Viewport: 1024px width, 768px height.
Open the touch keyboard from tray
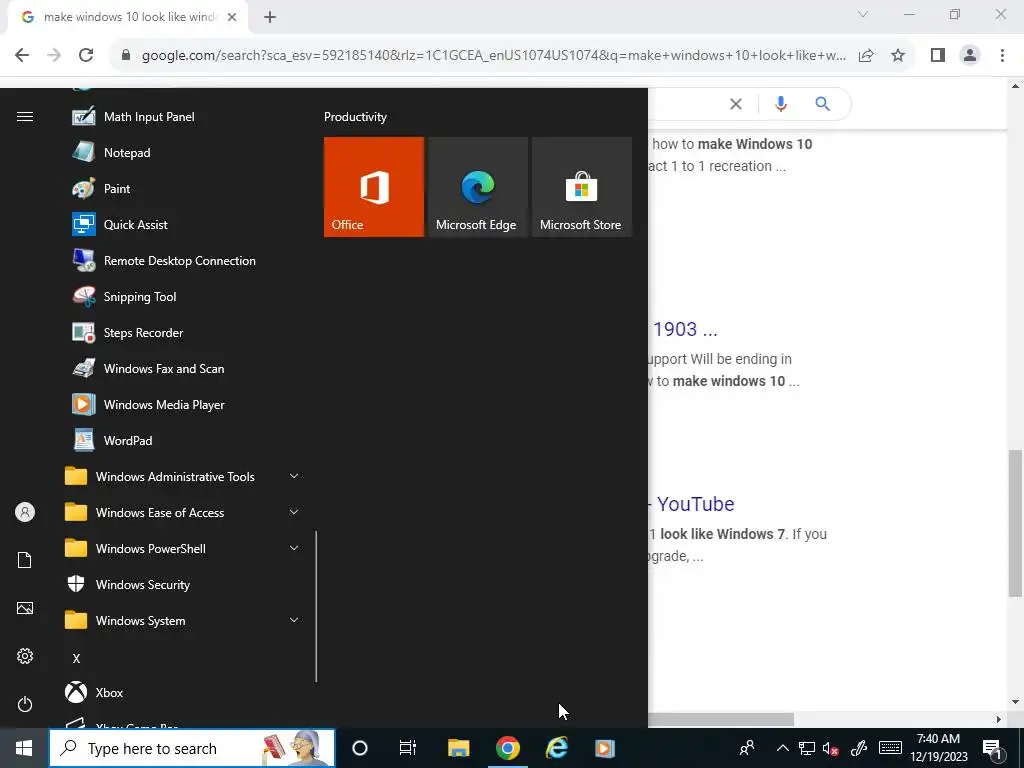890,748
